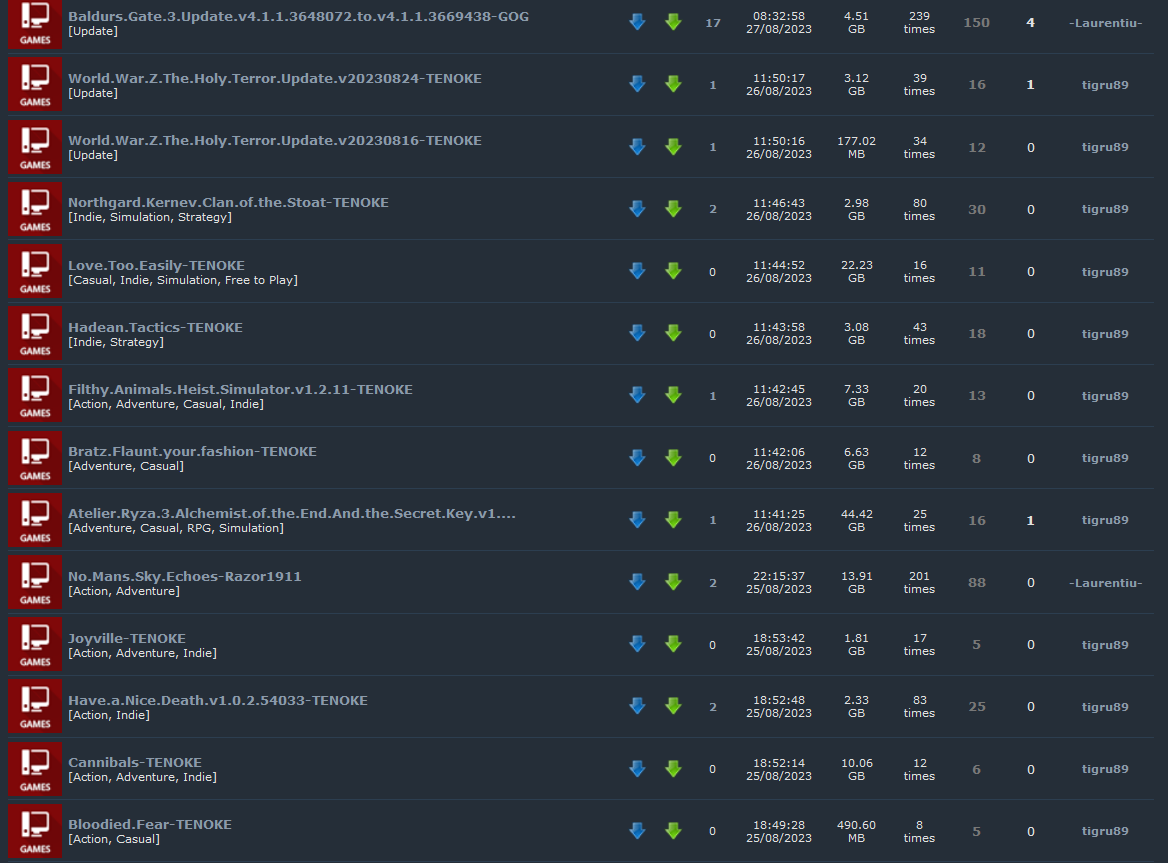Click Games category icon beside Hadean.Tactics-TENOKE
The width and height of the screenshot is (1168, 863).
[x=35, y=334]
